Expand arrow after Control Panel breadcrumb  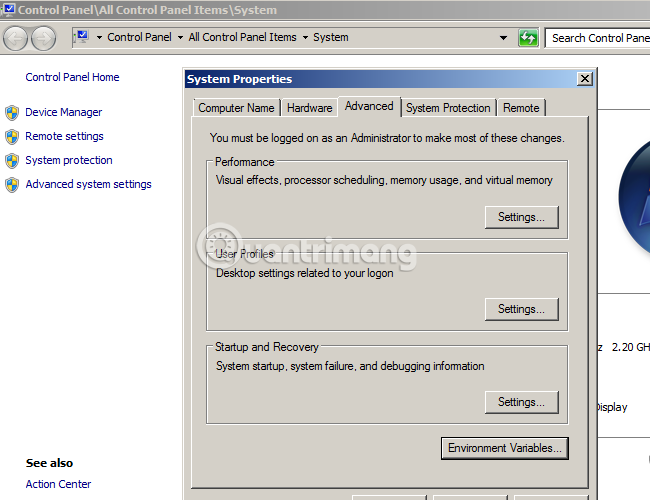[180, 38]
